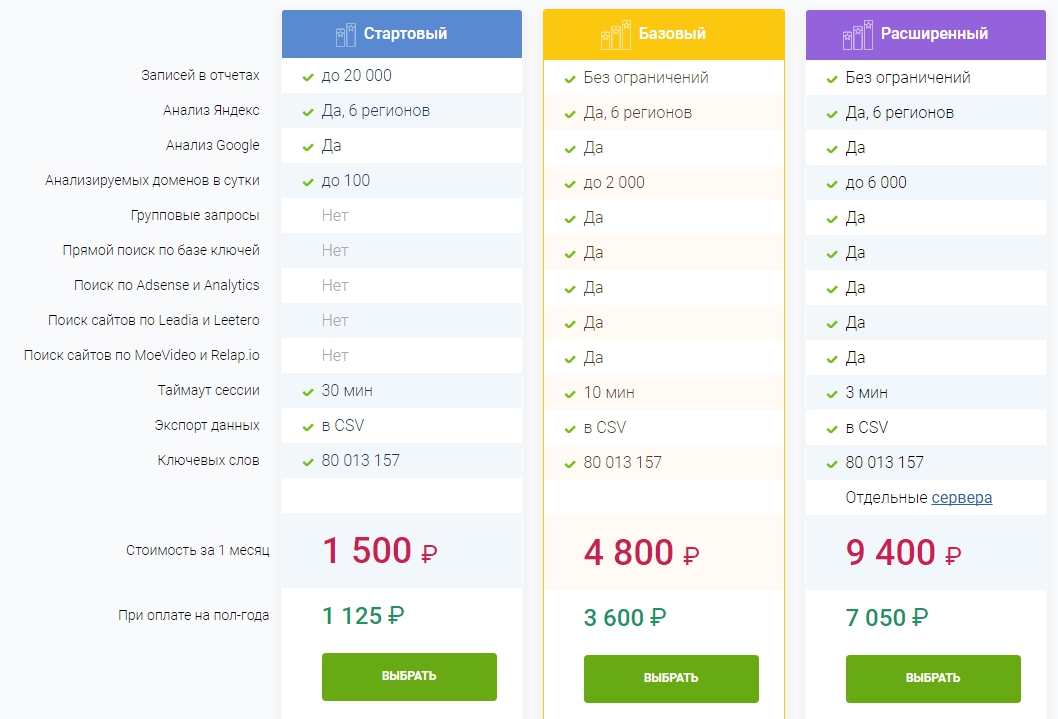Click checkmark beside 'до 2 000' in Базовый
The height and width of the screenshot is (719, 1058).
pos(570,184)
